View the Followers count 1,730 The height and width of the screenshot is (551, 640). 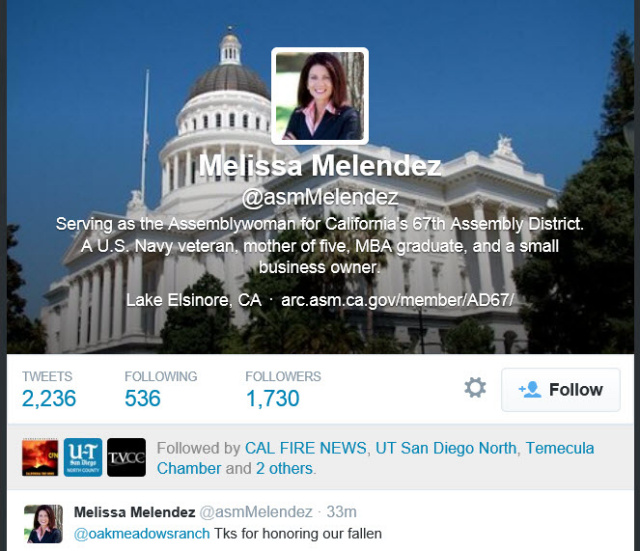pyautogui.click(x=273, y=398)
